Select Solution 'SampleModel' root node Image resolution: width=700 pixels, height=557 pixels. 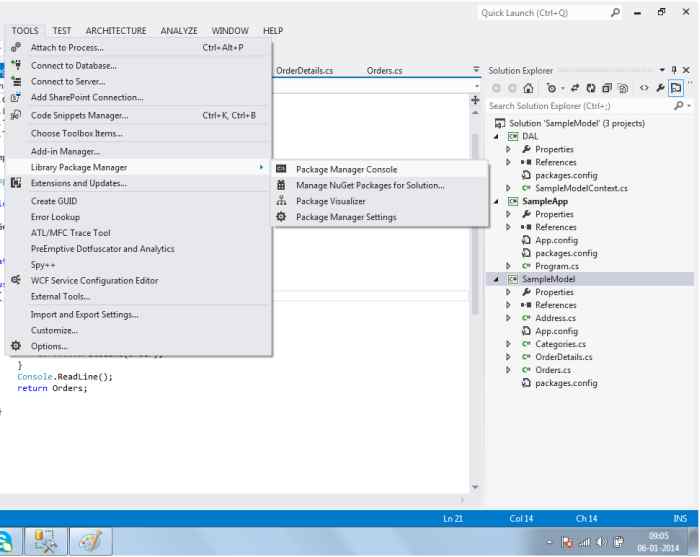pos(576,123)
